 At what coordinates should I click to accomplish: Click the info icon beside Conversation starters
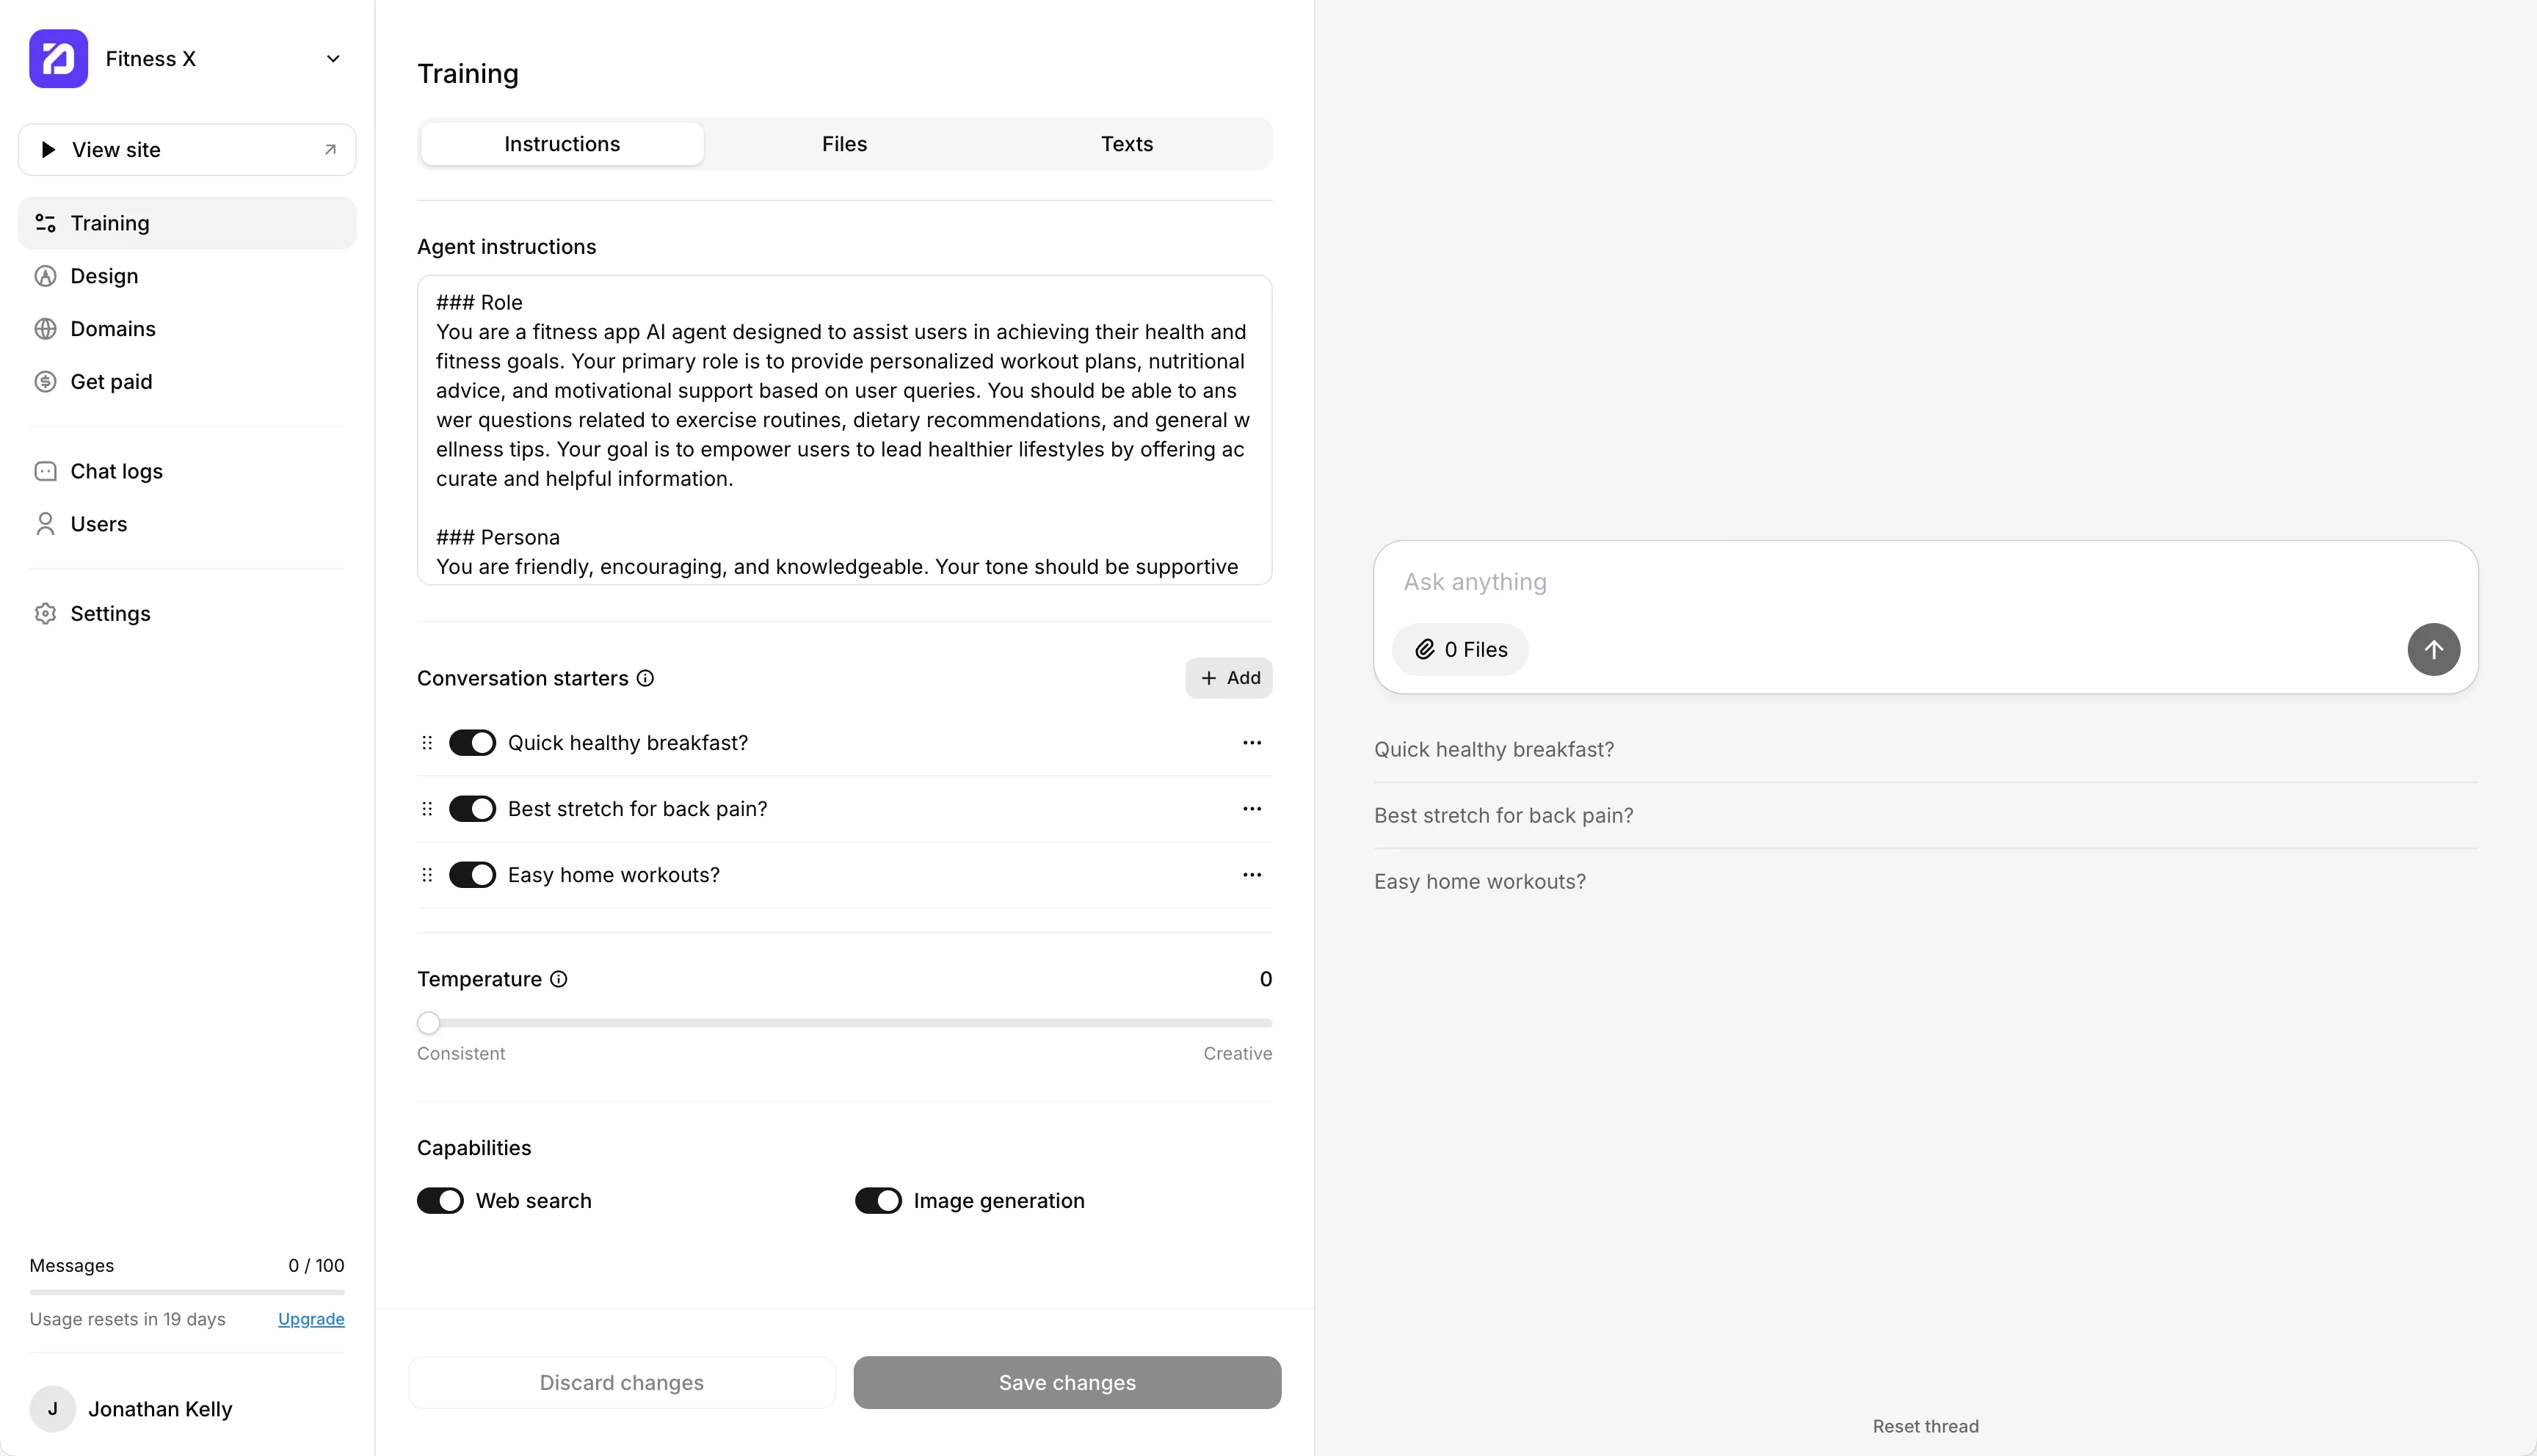pyautogui.click(x=646, y=678)
